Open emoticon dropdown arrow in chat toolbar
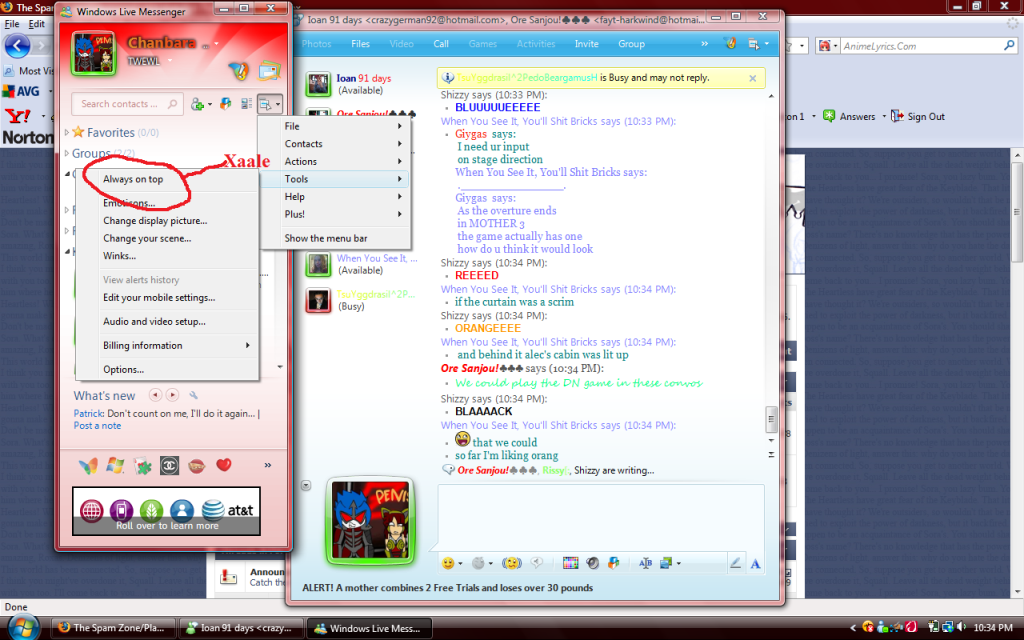This screenshot has width=1024, height=640. (460, 563)
